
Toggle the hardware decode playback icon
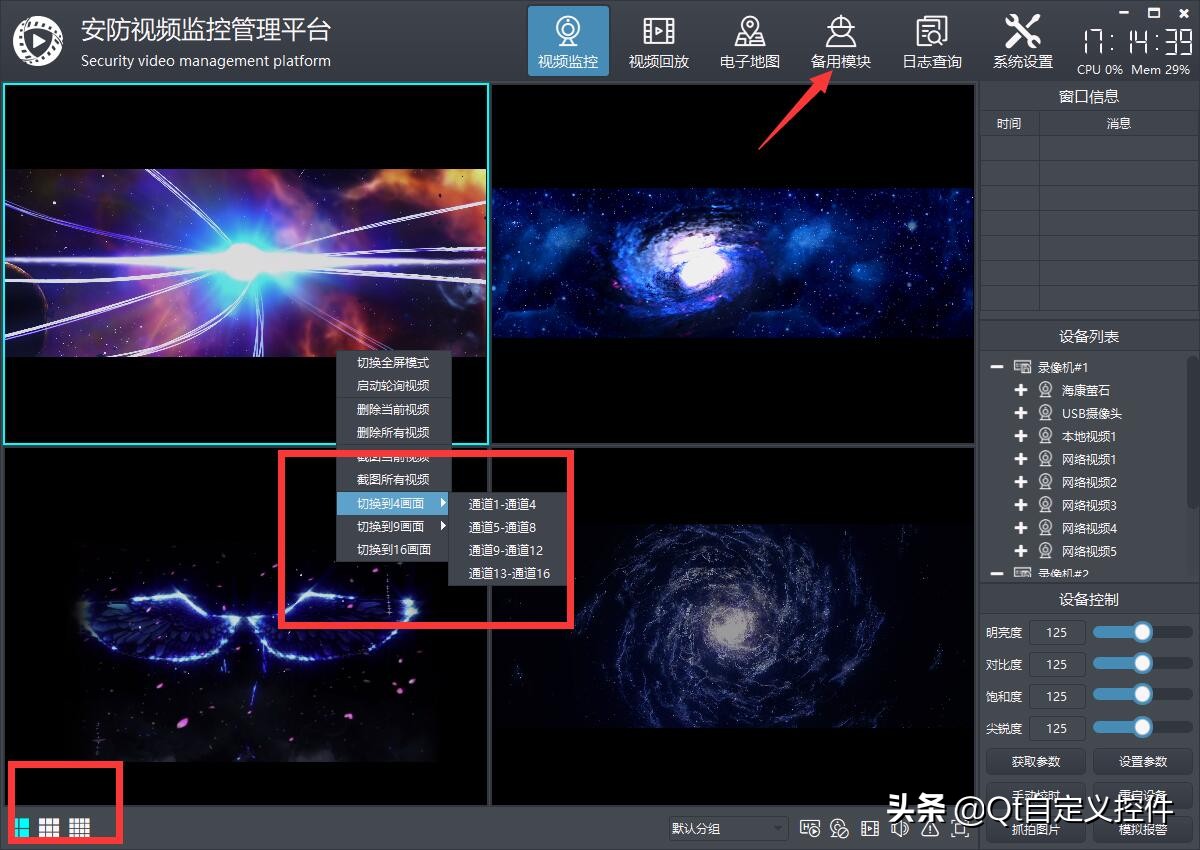coord(810,828)
